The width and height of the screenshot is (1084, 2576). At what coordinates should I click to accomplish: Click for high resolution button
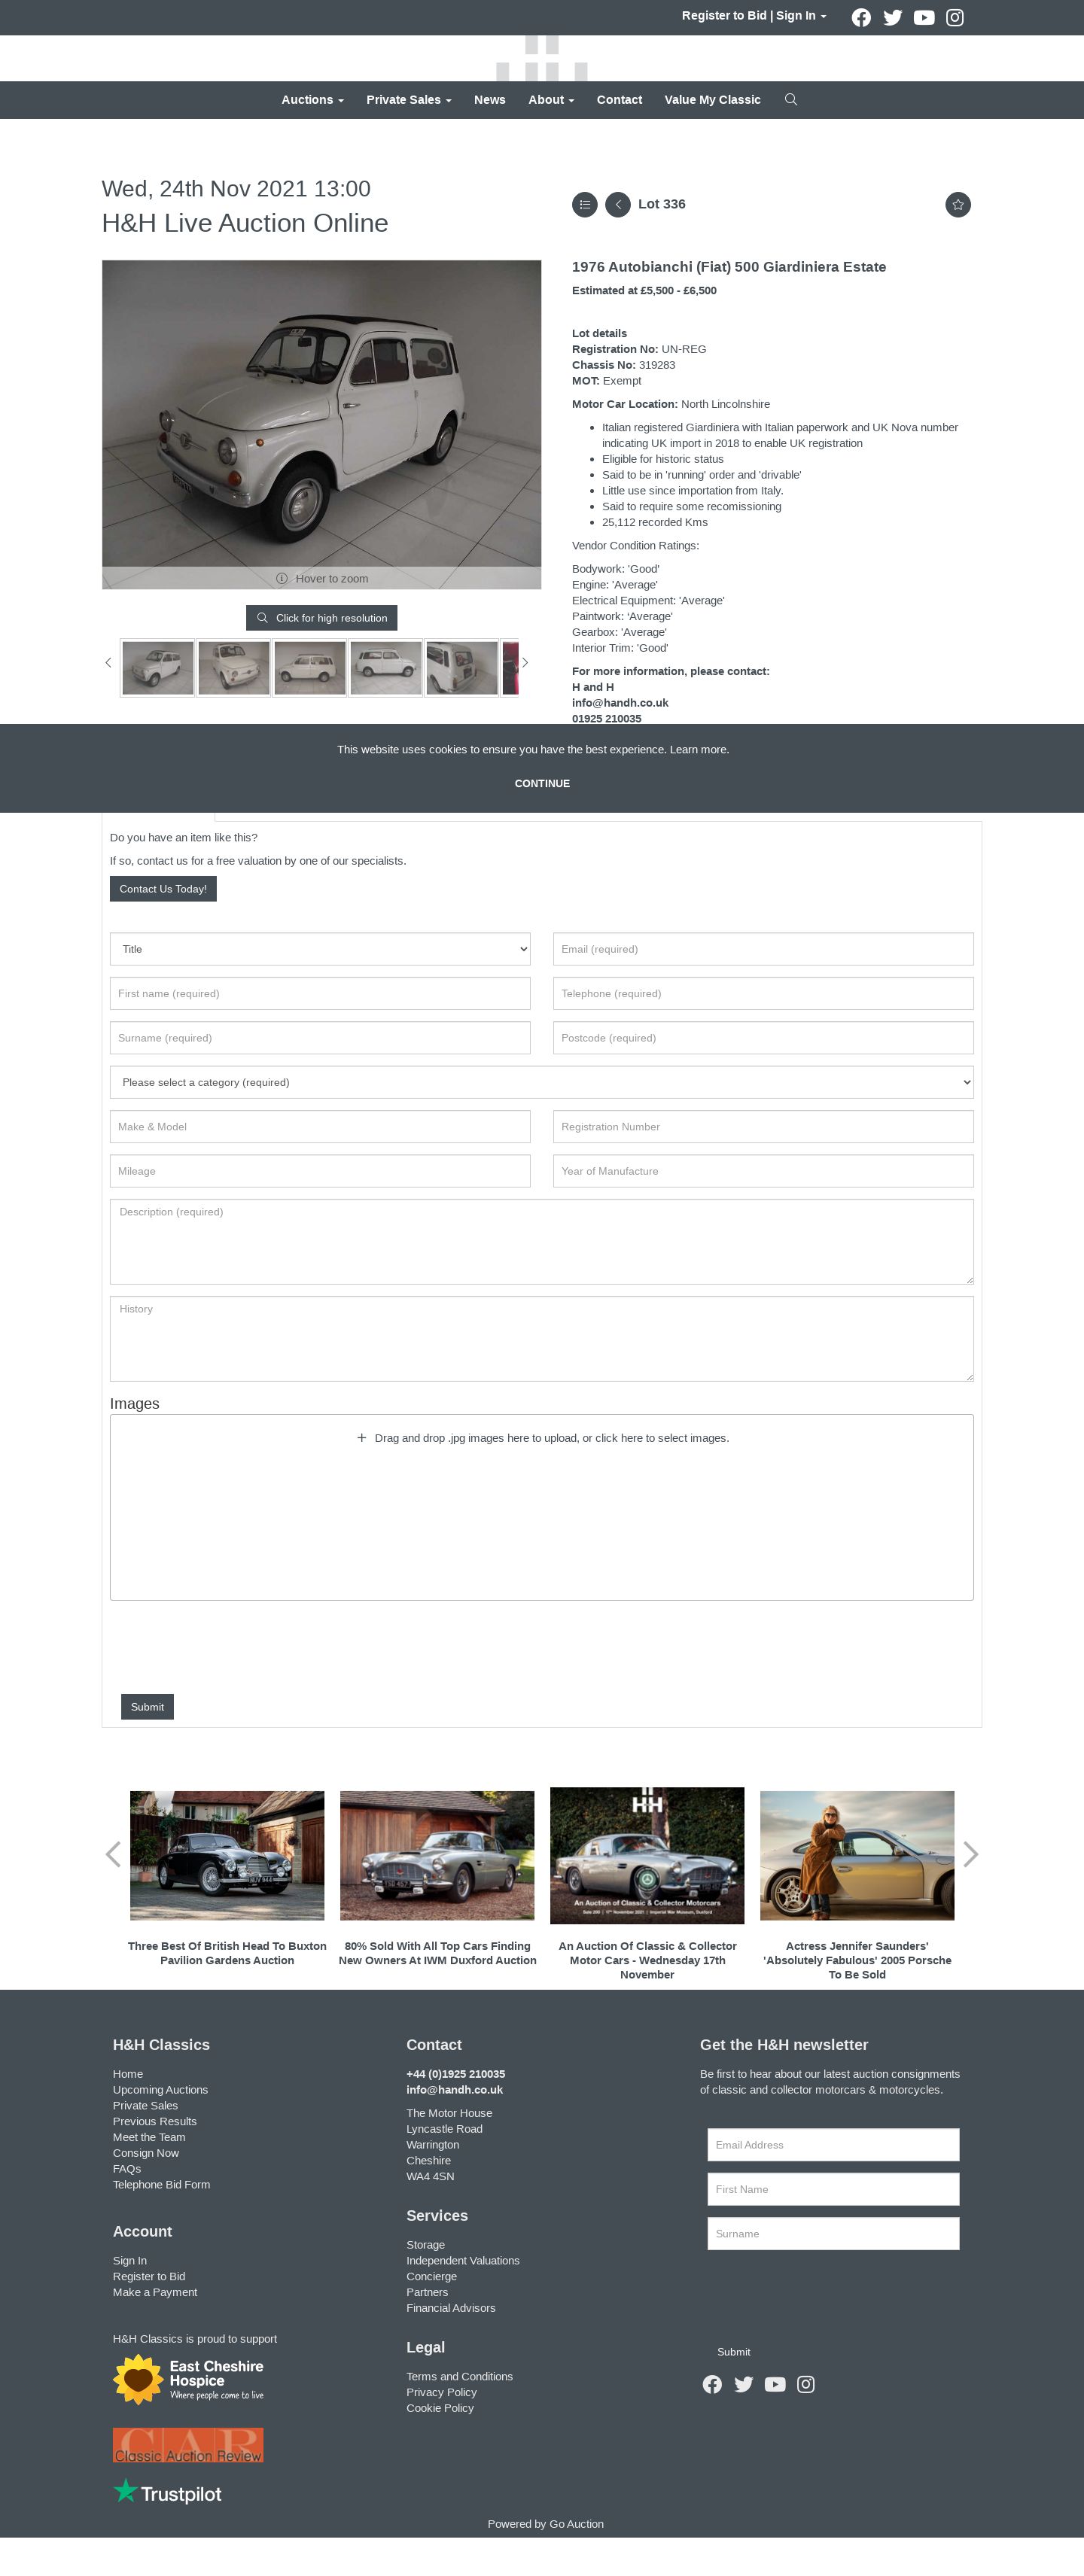322,618
